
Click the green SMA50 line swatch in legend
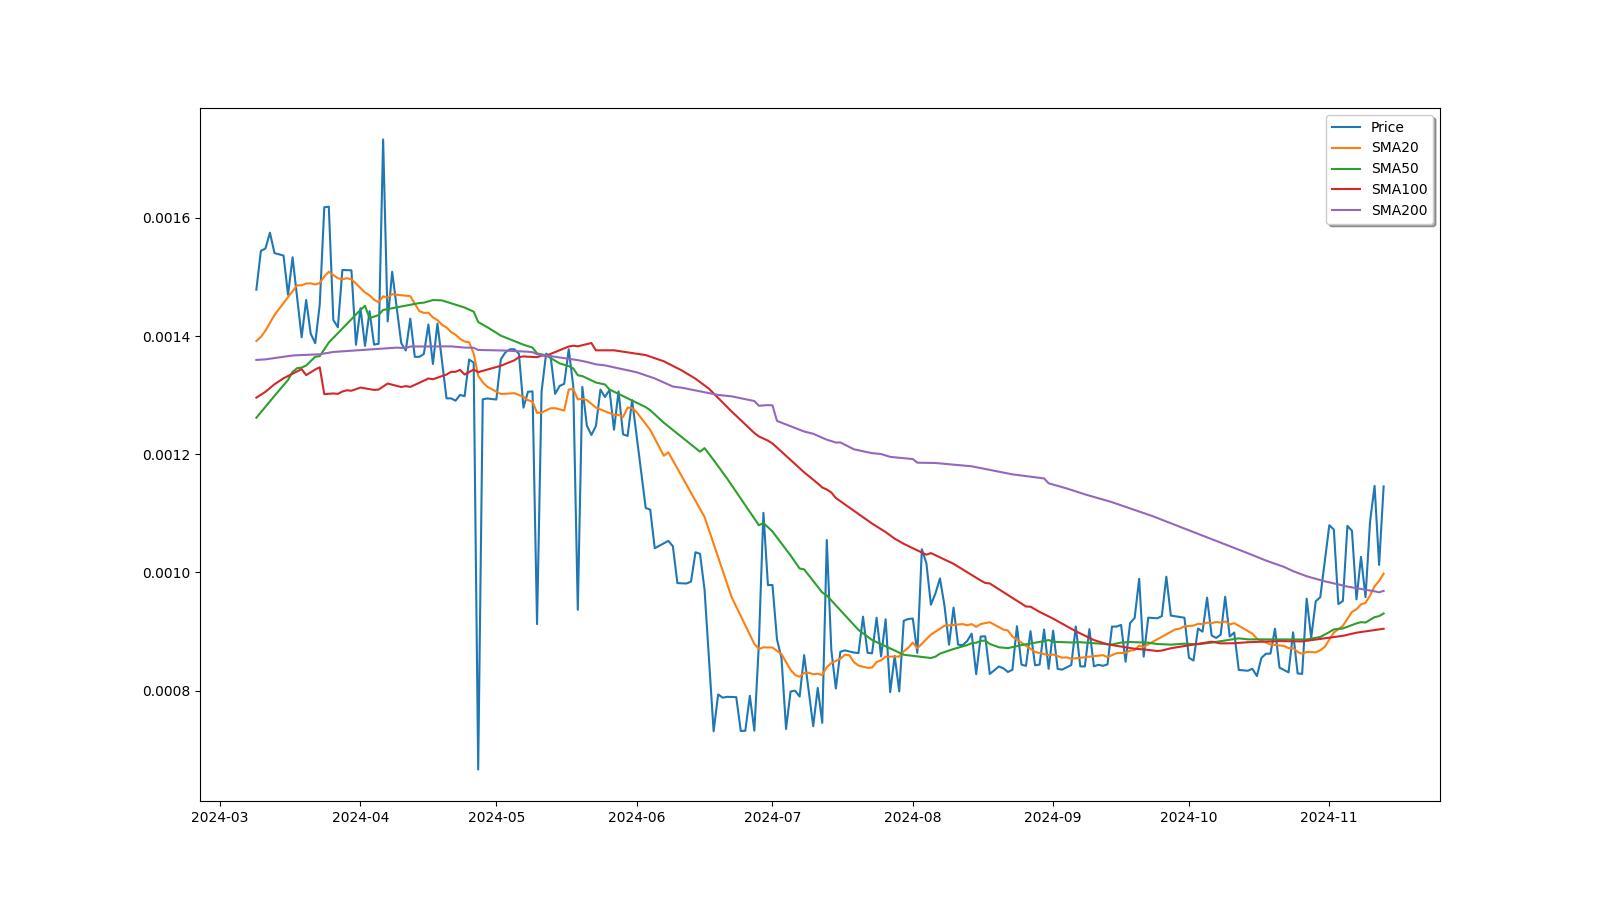[1347, 169]
